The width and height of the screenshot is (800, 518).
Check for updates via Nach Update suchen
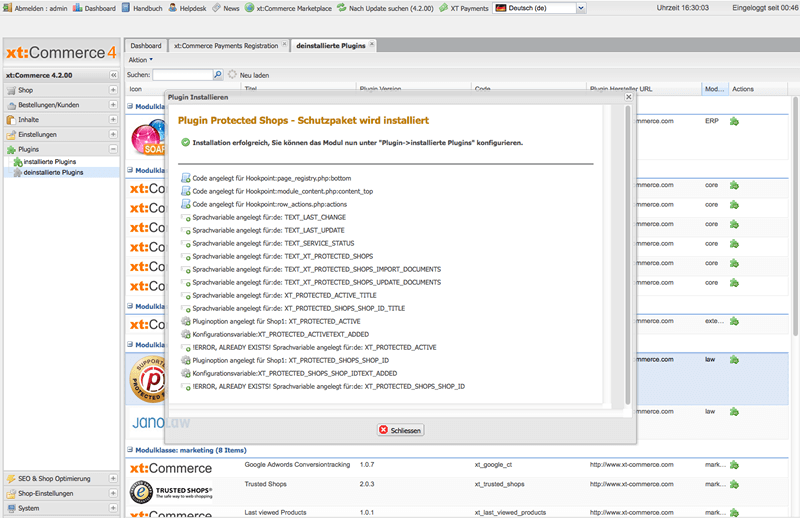(385, 8)
